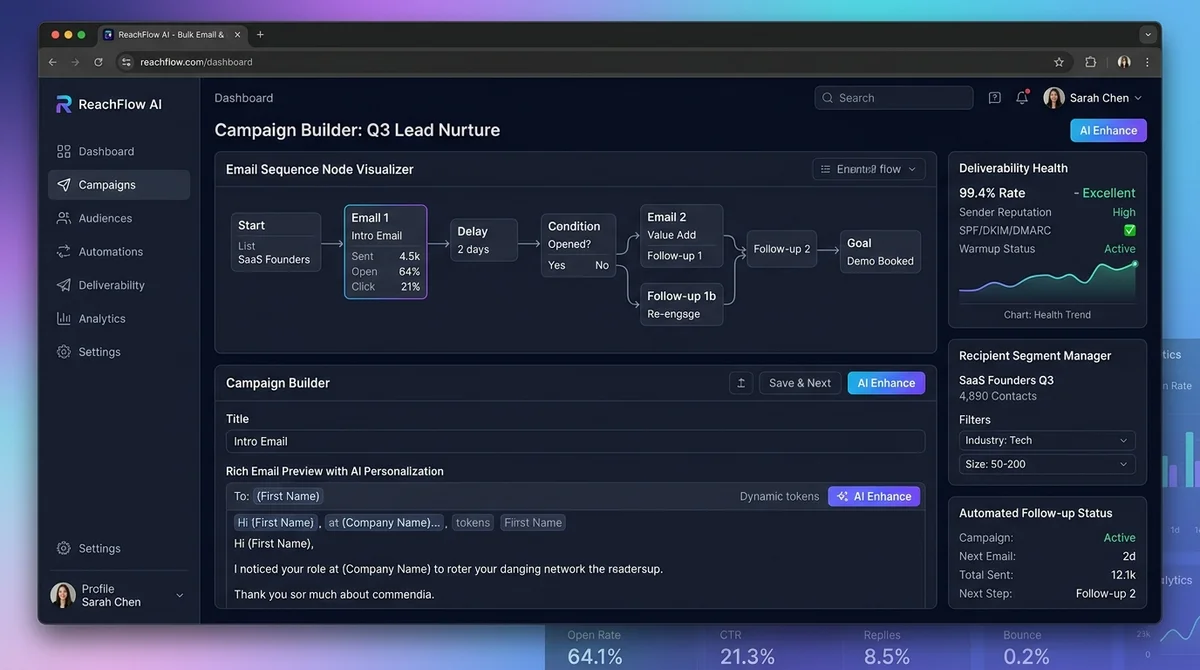
Task: Select the ReachFlow AI browser tab
Action: point(172,35)
